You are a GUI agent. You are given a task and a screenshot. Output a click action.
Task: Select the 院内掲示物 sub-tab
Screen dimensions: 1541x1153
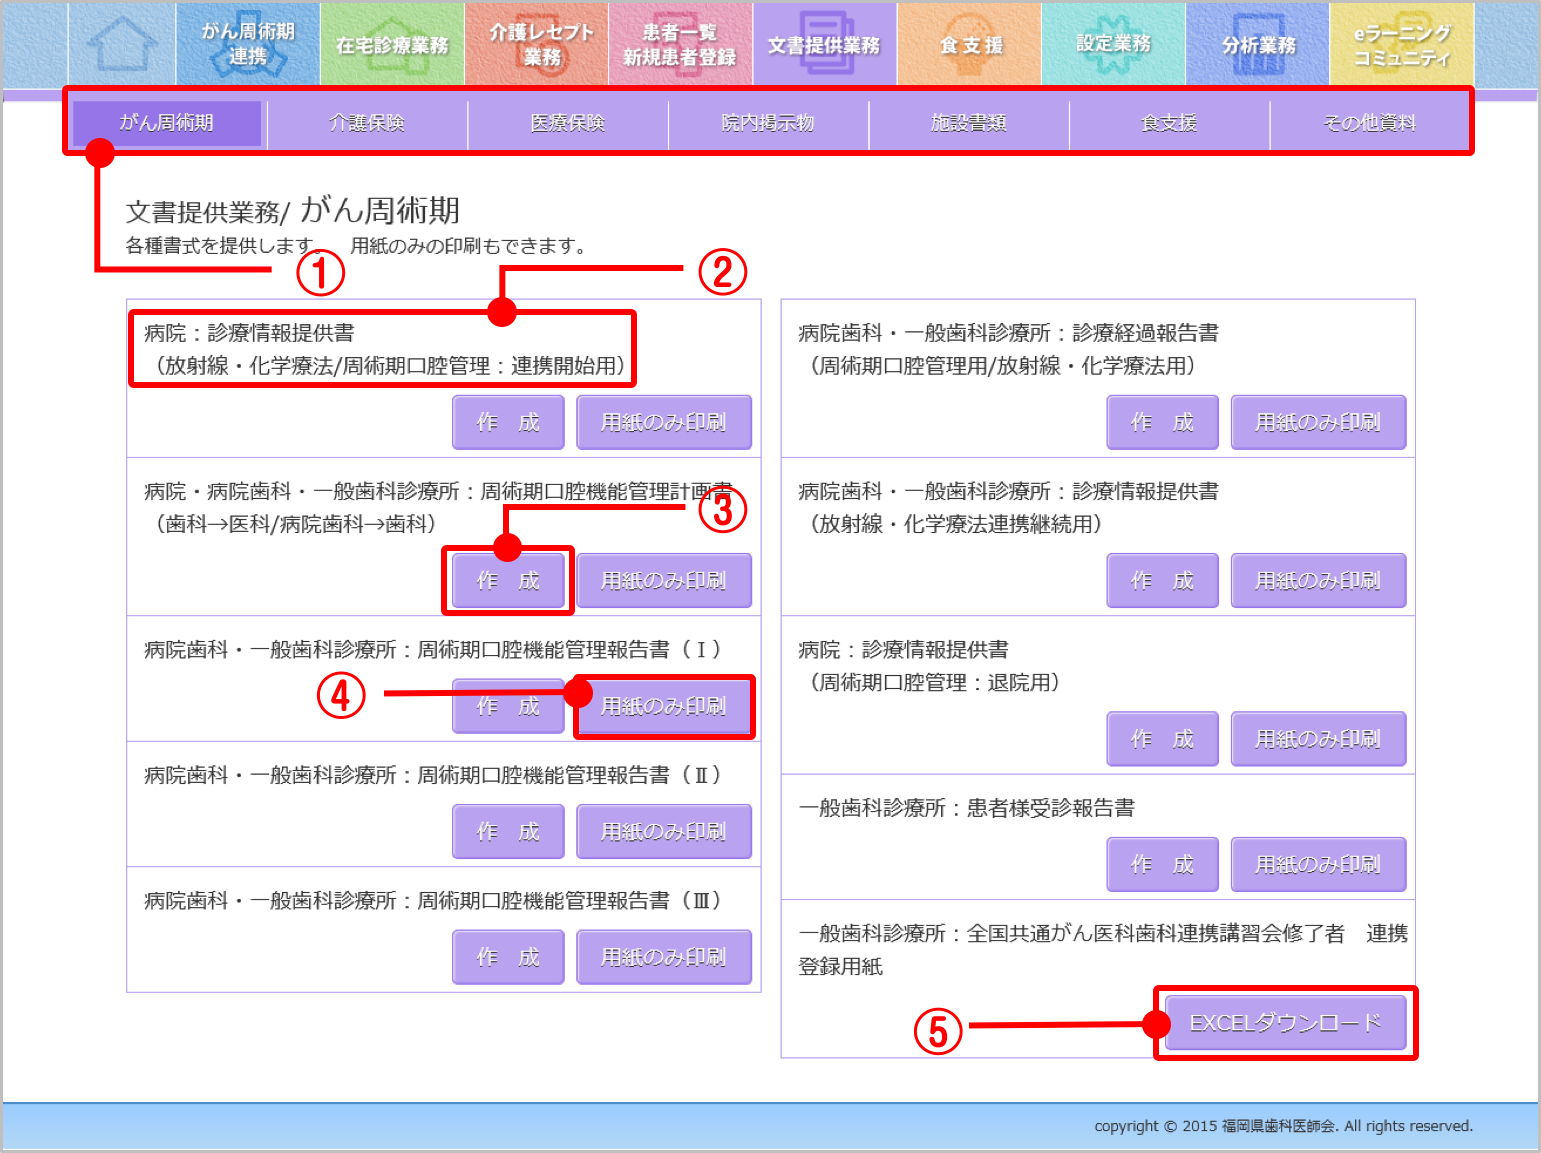pos(768,123)
